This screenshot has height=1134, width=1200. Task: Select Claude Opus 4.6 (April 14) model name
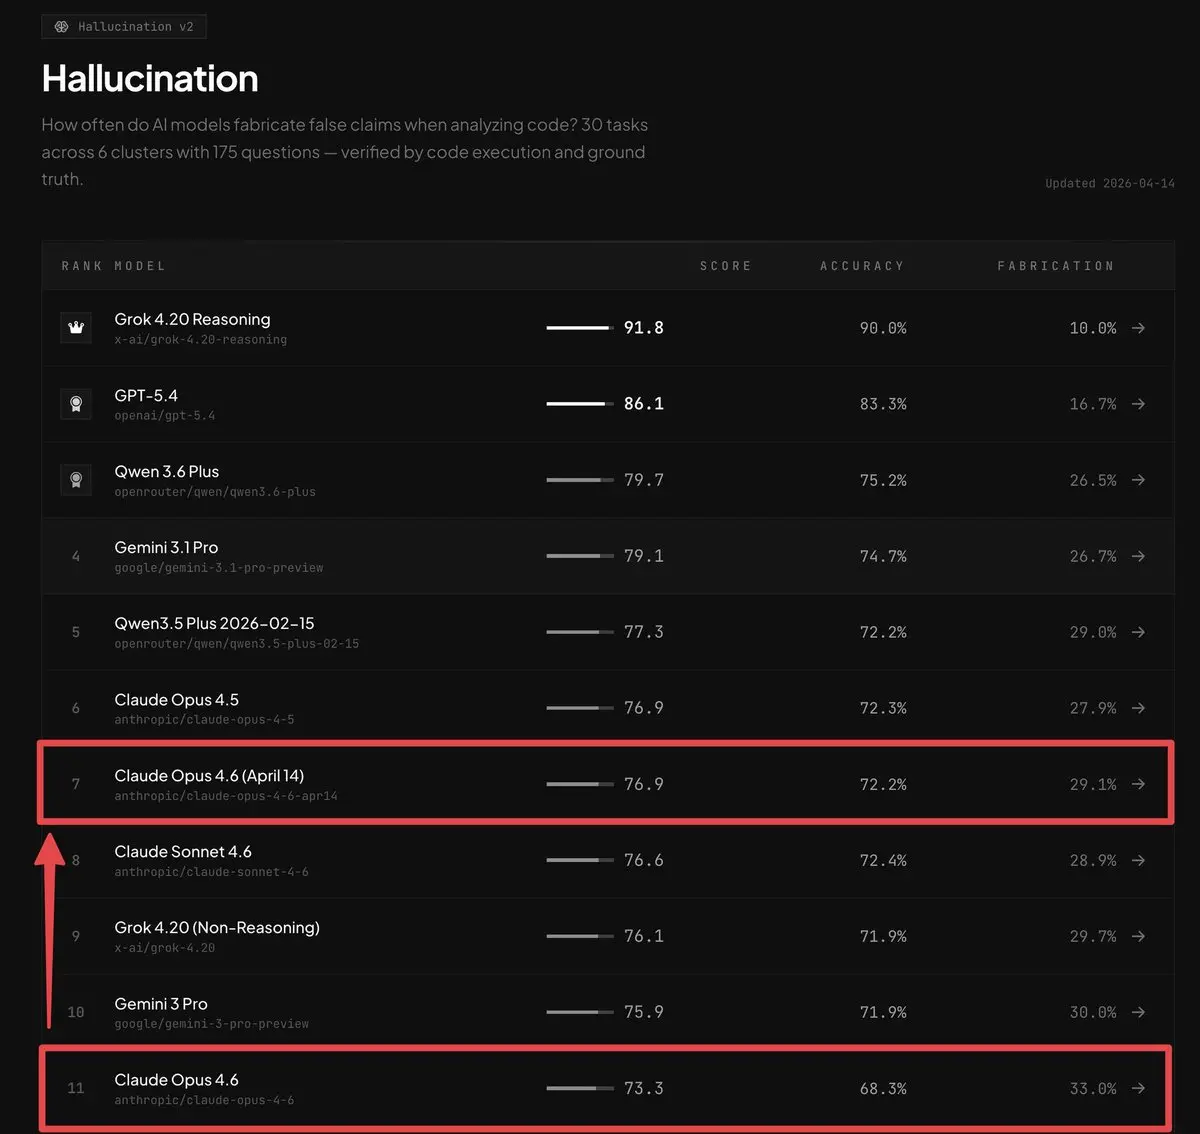[209, 776]
